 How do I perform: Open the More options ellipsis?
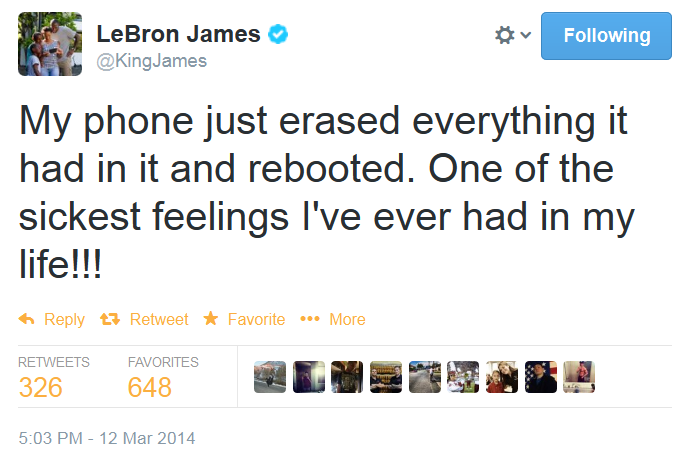point(310,319)
